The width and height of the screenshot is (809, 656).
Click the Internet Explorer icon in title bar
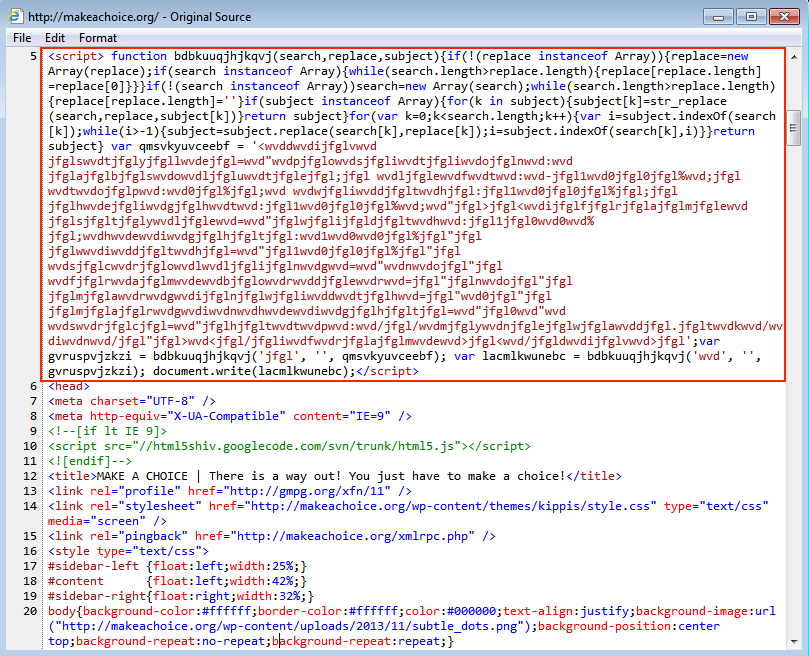click(x=15, y=16)
